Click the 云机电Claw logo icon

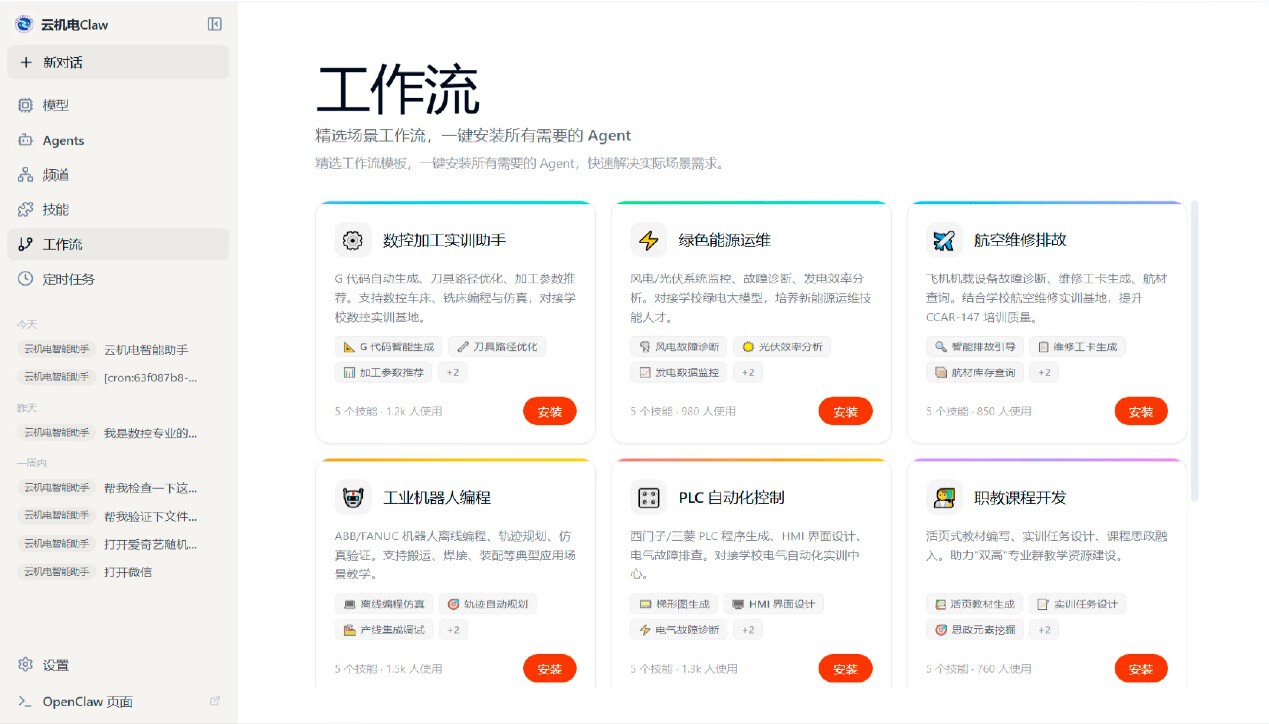click(x=24, y=24)
